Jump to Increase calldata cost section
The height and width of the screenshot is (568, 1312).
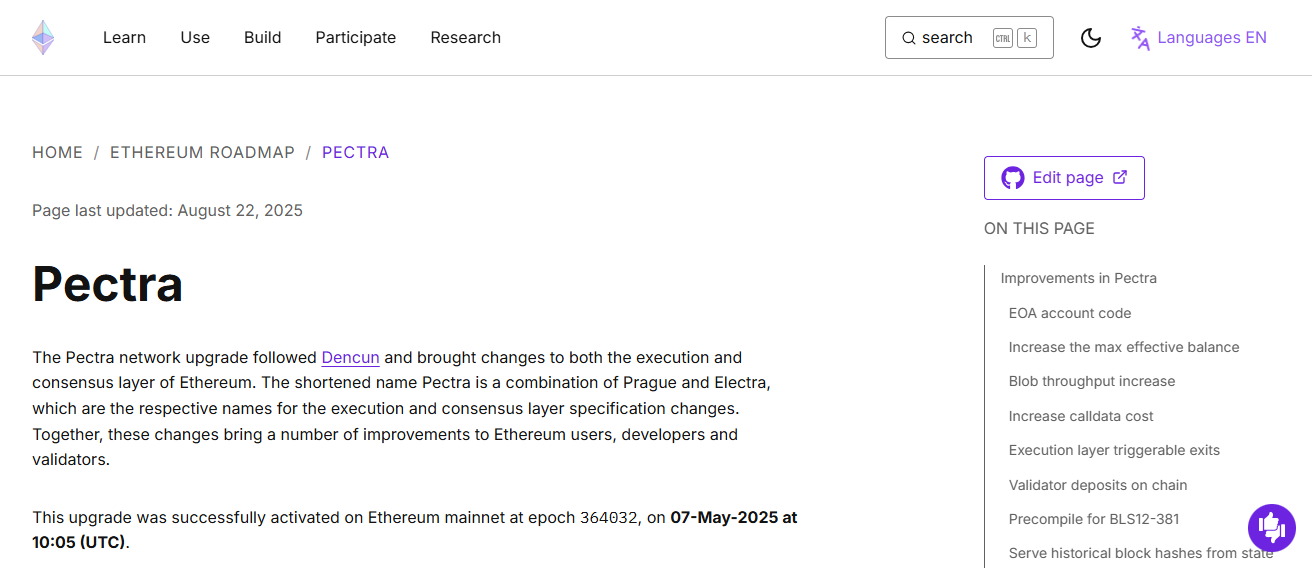(1081, 416)
